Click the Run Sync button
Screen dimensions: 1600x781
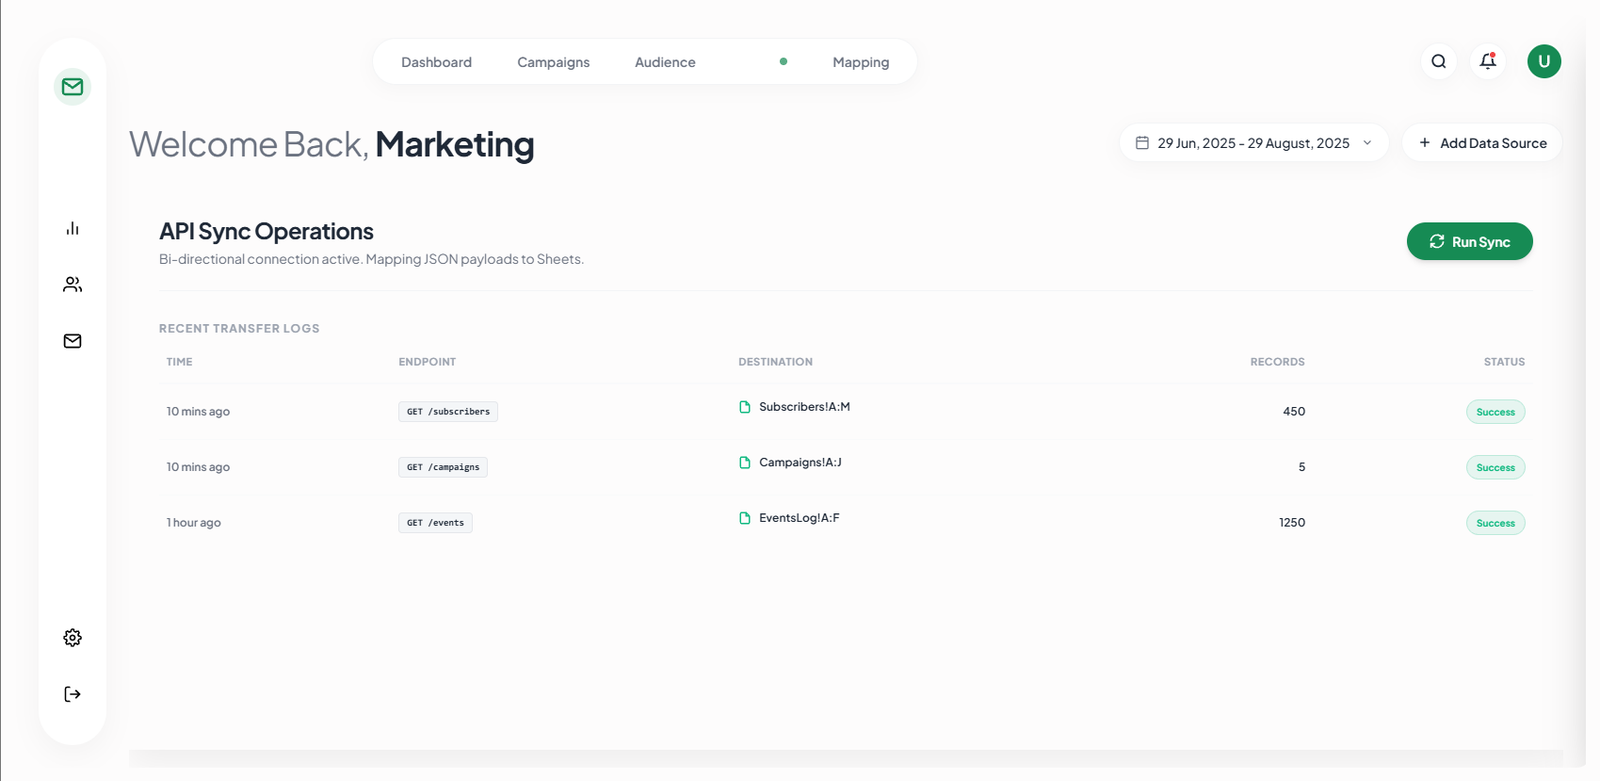tap(1470, 242)
